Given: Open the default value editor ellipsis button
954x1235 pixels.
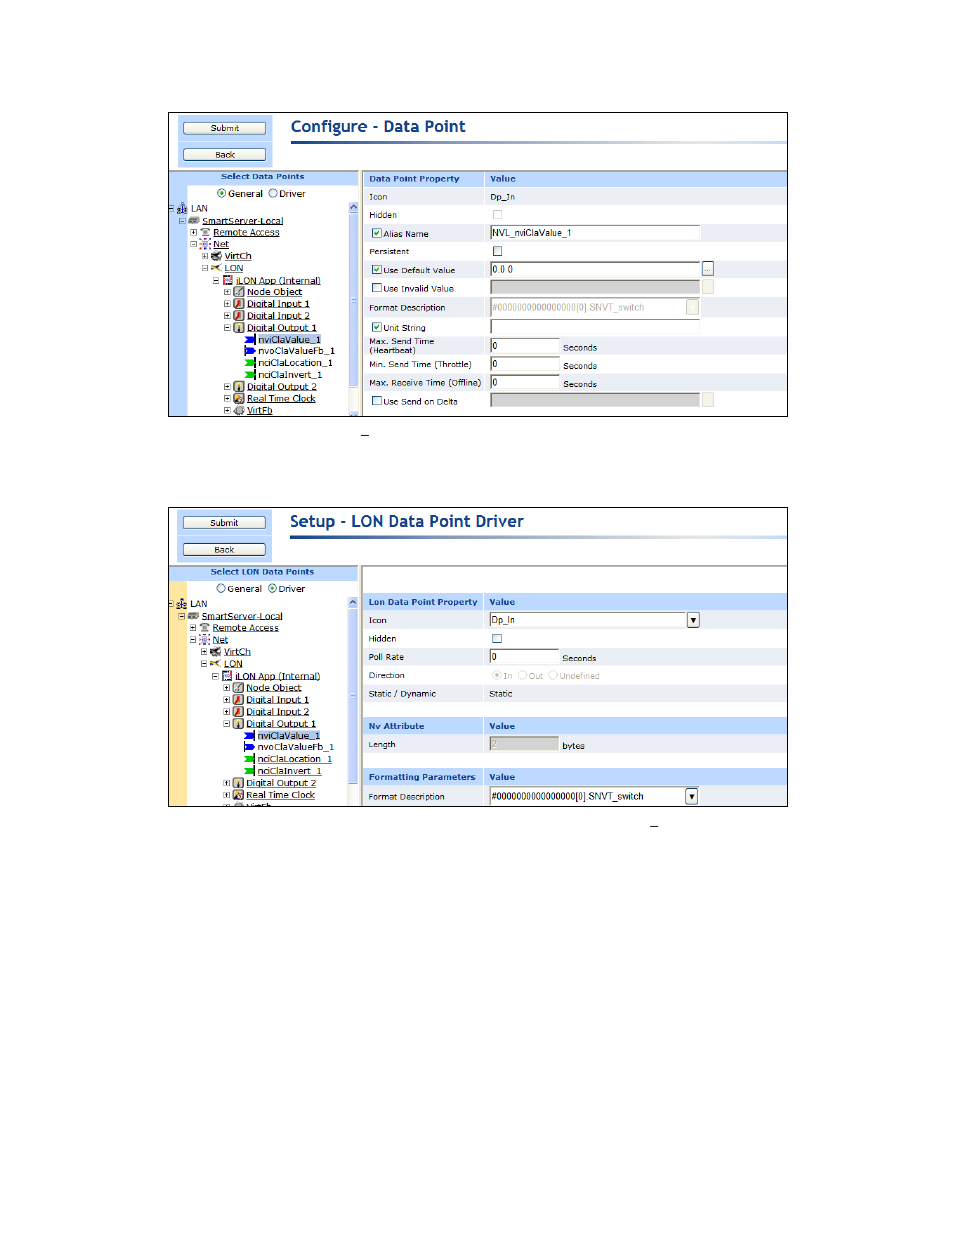Looking at the screenshot, I should point(708,269).
